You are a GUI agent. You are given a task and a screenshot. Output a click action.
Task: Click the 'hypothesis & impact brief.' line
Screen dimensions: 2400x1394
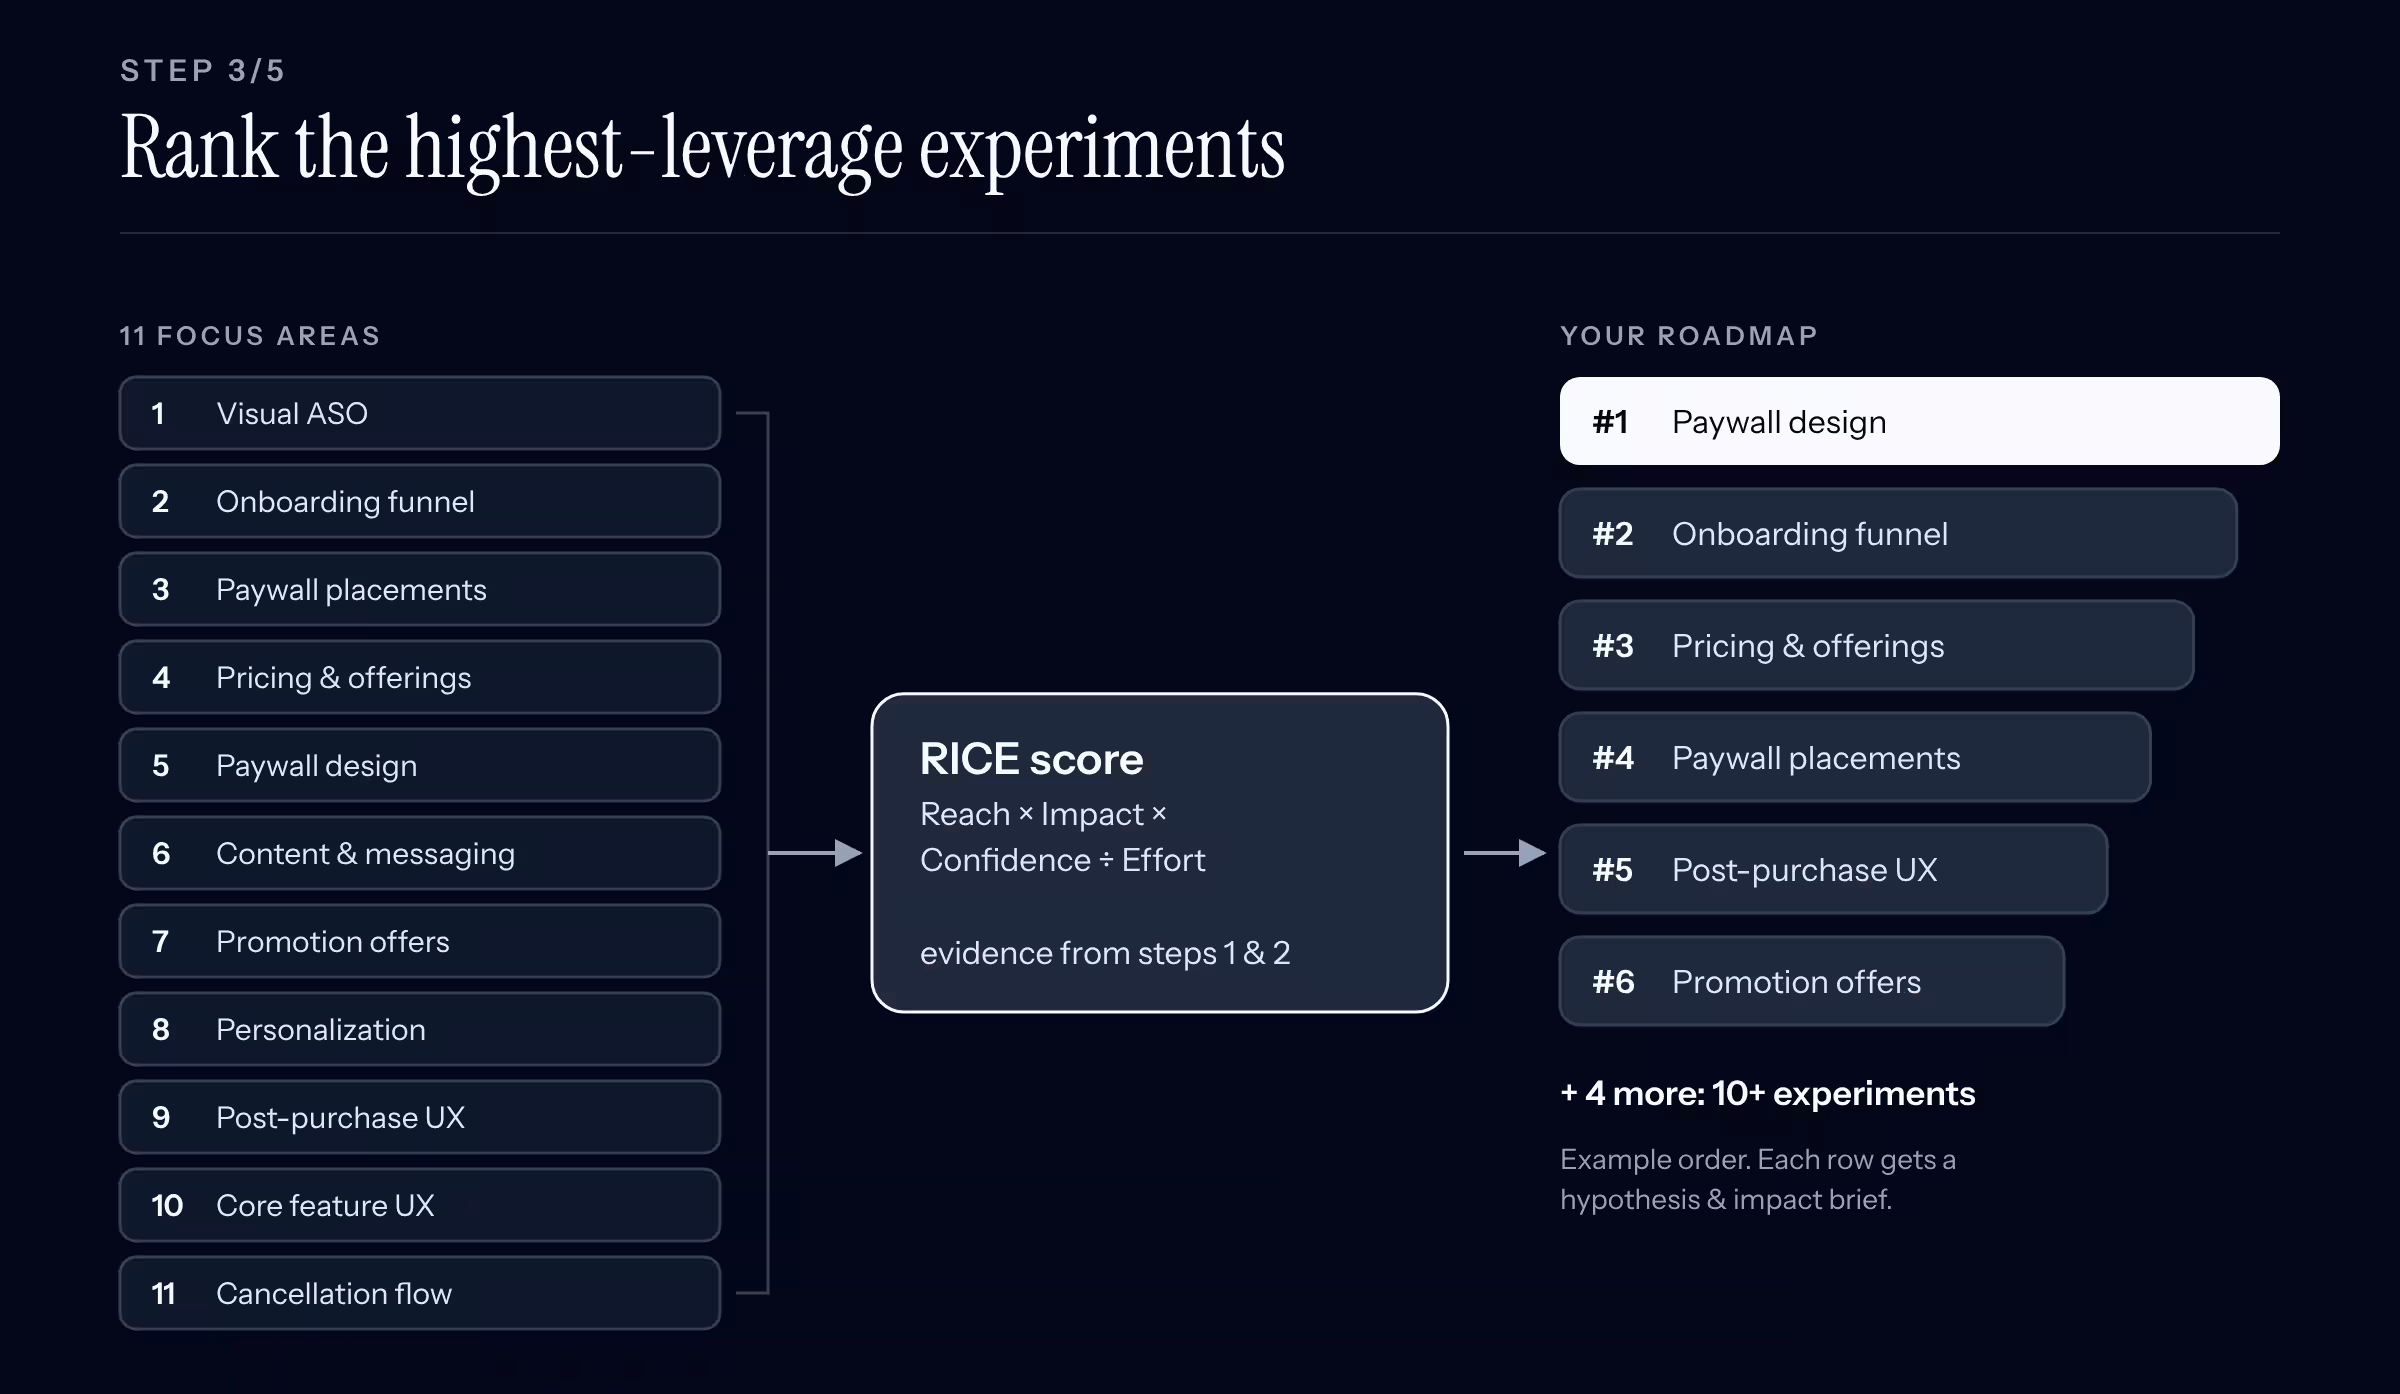click(x=1726, y=1199)
